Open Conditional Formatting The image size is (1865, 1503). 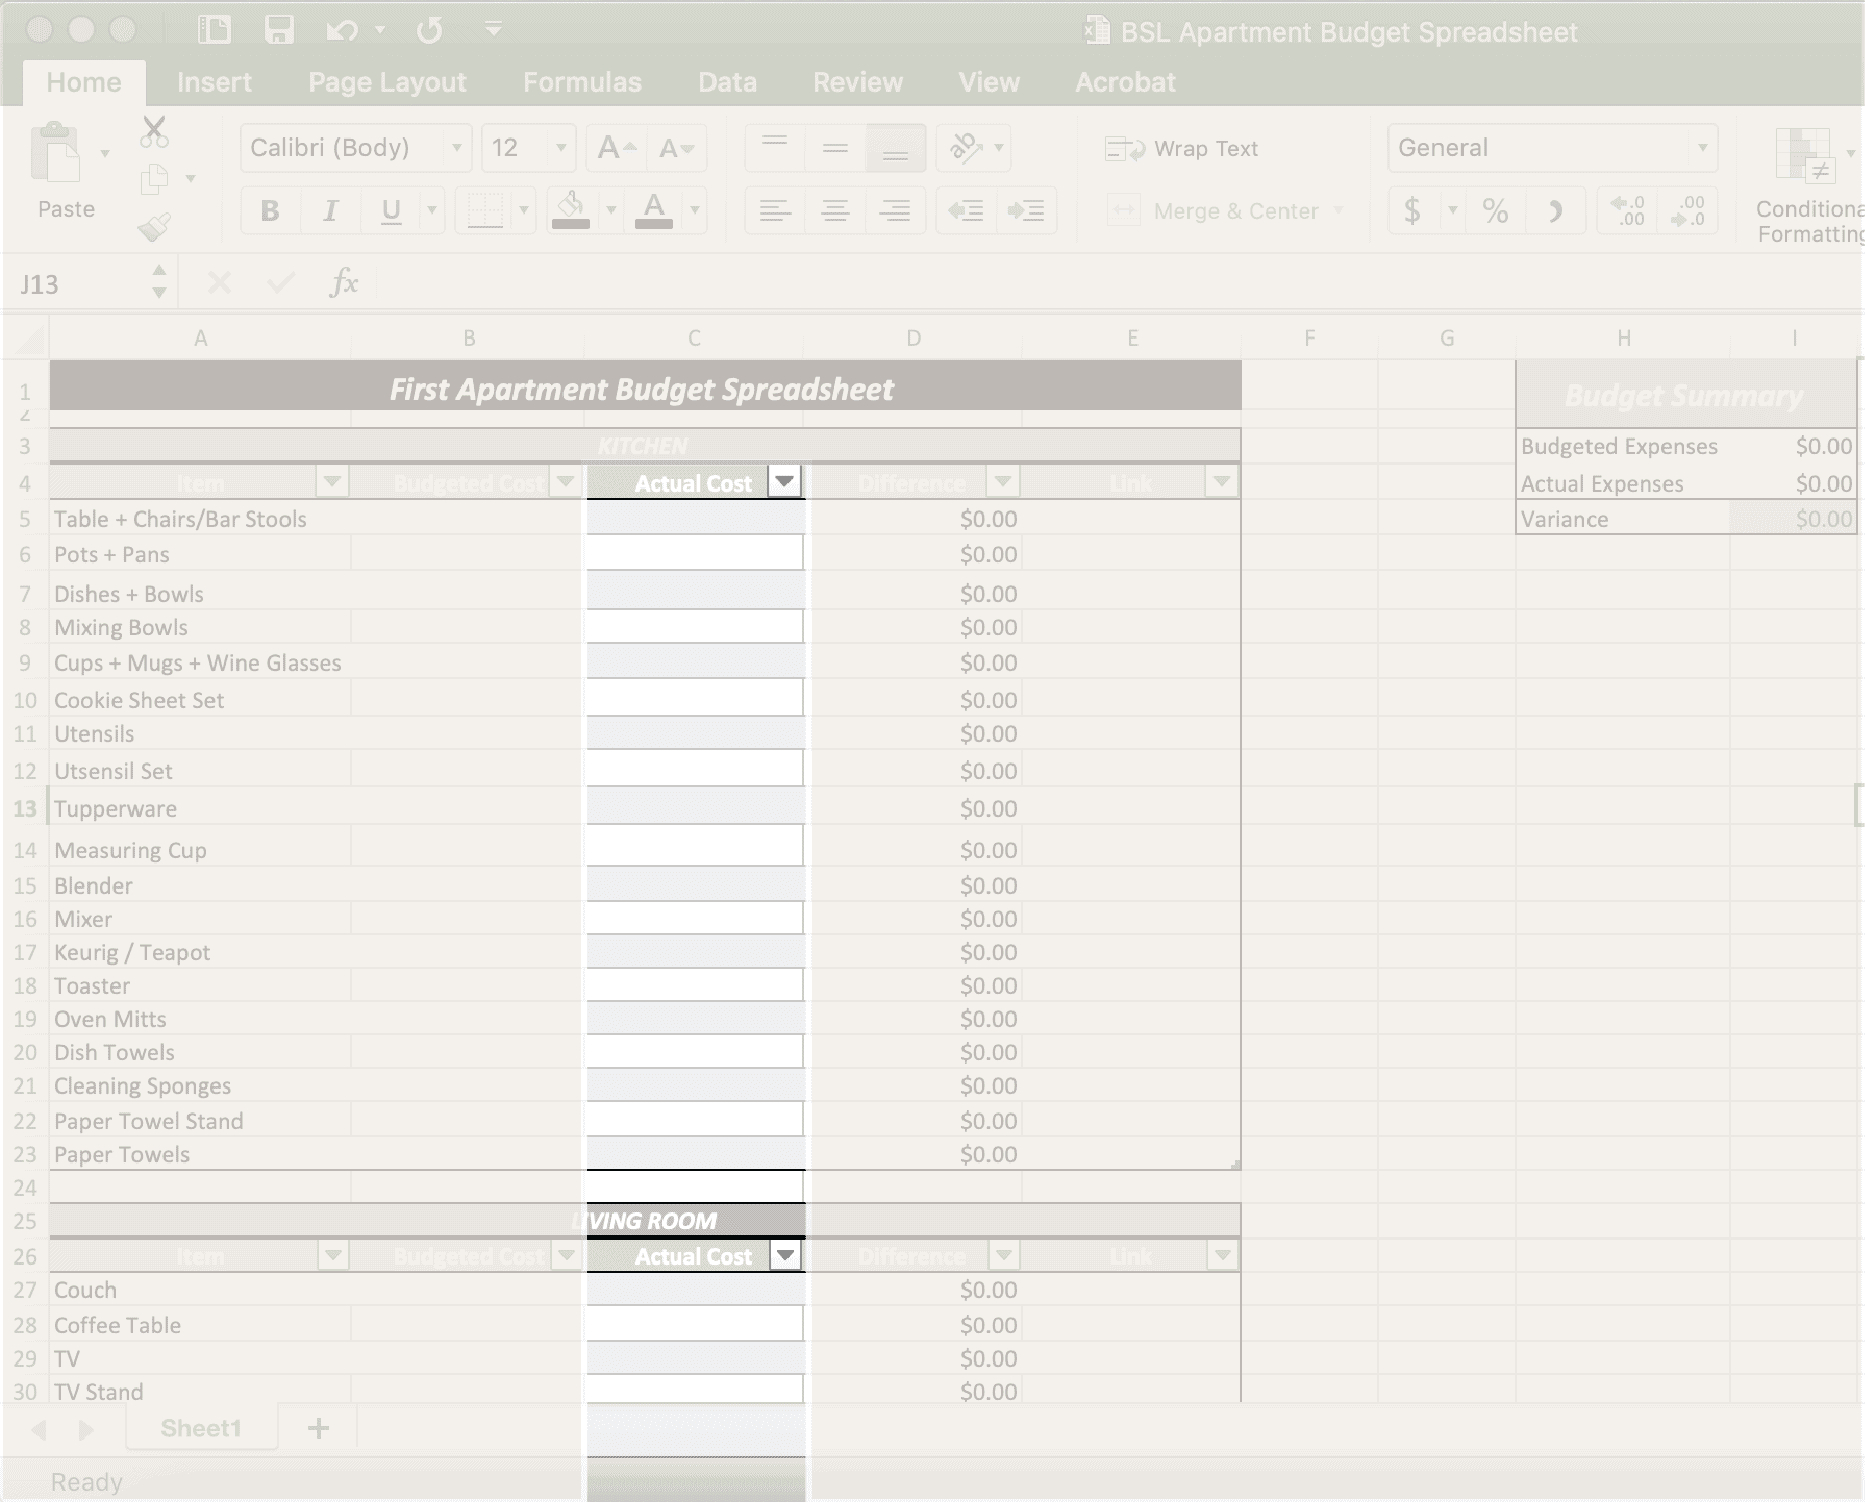pyautogui.click(x=1808, y=186)
